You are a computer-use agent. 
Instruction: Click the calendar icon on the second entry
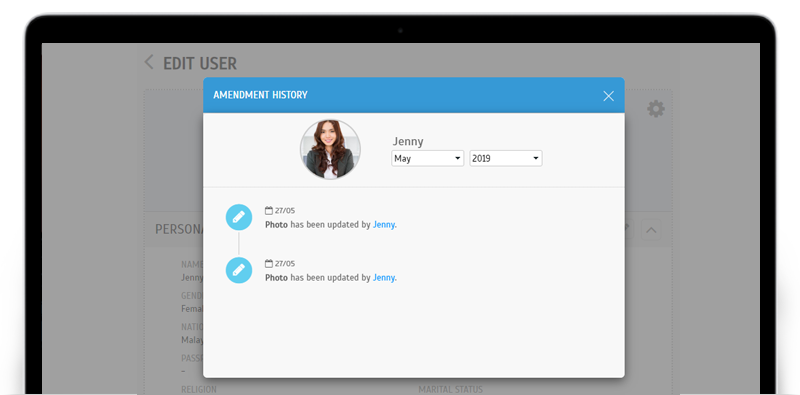click(269, 263)
